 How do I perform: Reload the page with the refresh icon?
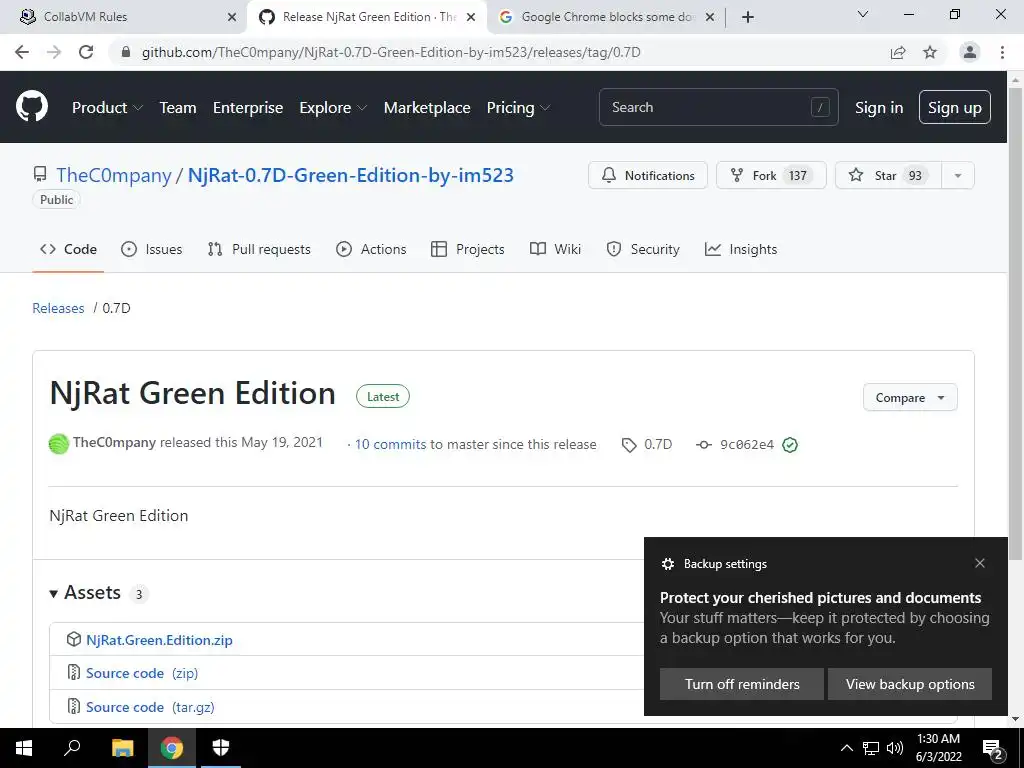(86, 52)
